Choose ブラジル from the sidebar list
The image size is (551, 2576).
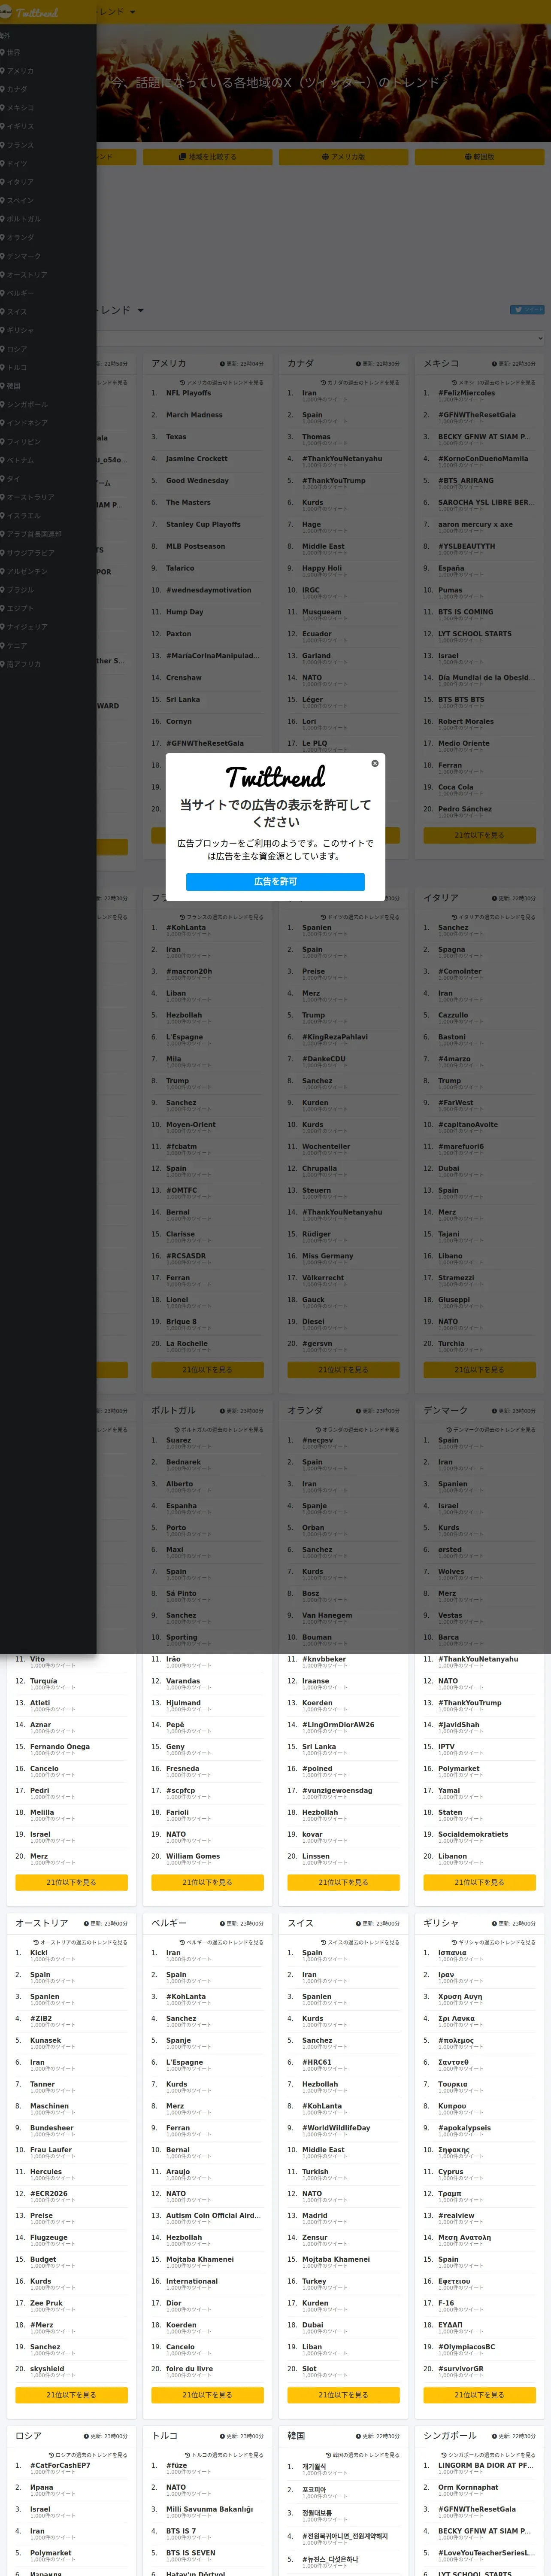tap(20, 590)
